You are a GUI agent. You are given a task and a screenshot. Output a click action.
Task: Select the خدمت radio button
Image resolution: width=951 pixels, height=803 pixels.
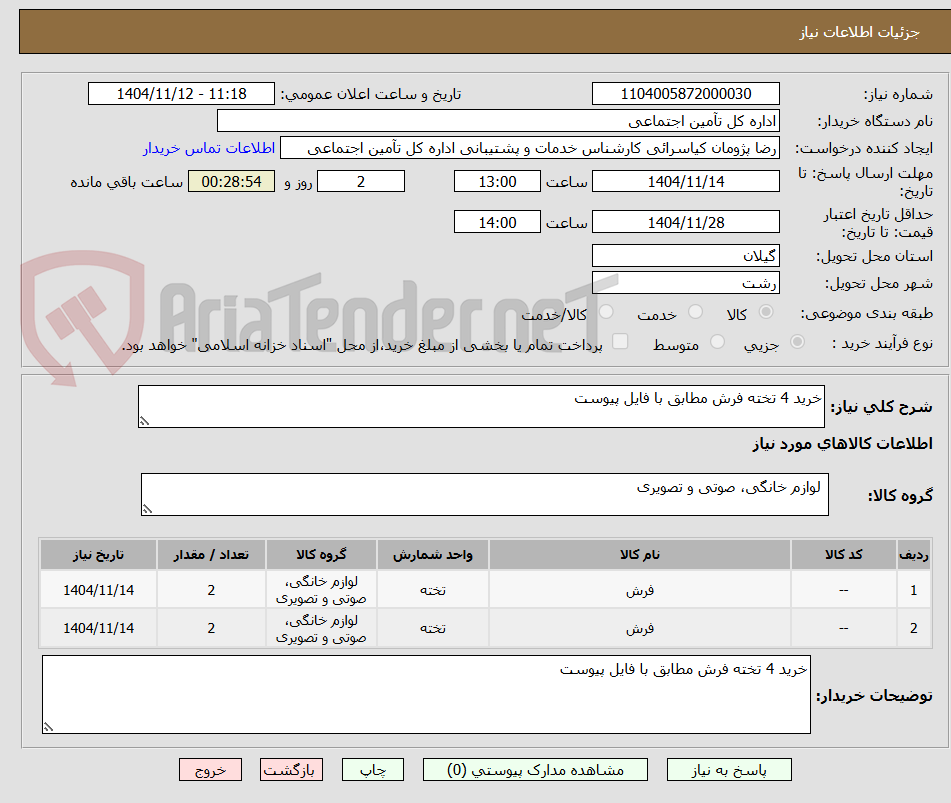click(x=696, y=312)
